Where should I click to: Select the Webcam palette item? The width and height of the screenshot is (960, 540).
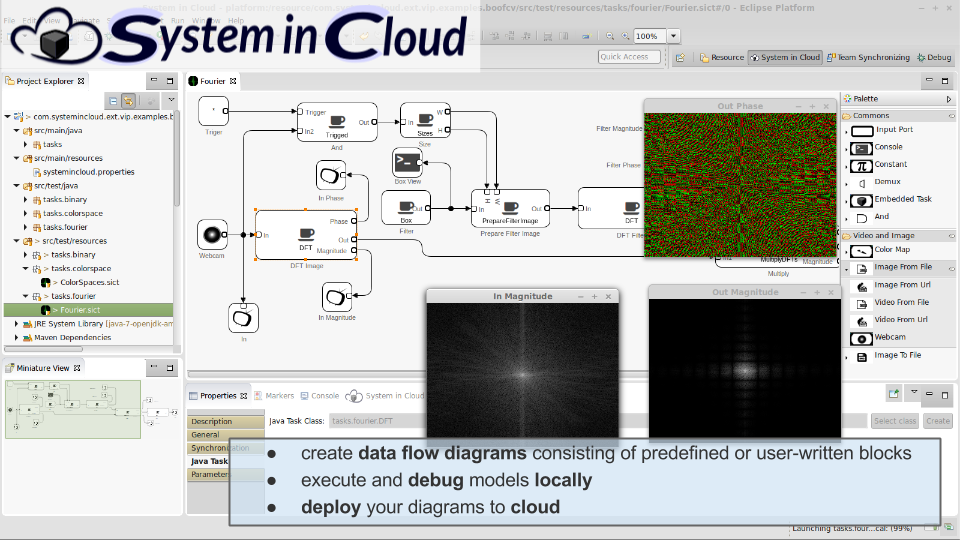click(x=878, y=337)
